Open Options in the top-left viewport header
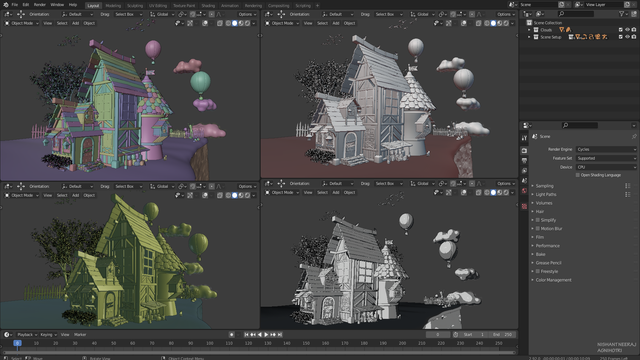Image resolution: width=640 pixels, height=360 pixels. pos(247,14)
